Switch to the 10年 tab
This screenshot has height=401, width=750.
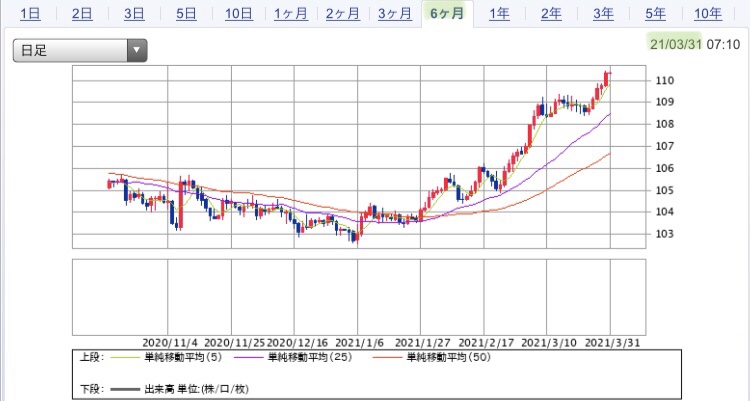pos(707,13)
